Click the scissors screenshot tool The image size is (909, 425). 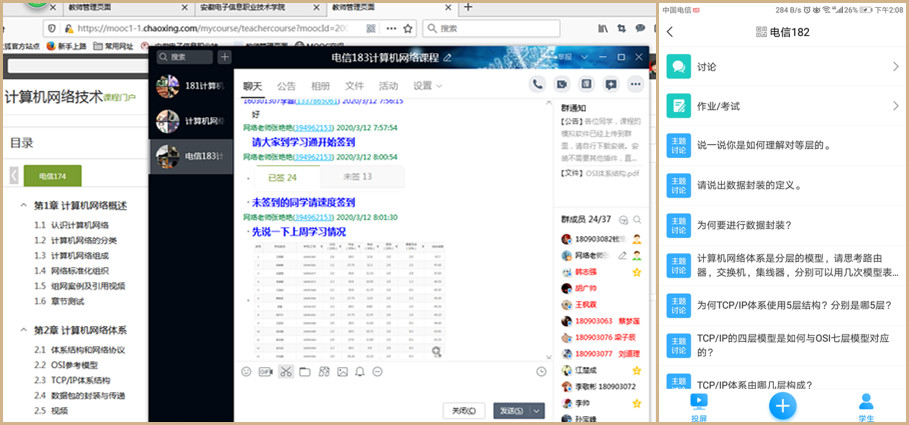[286, 372]
